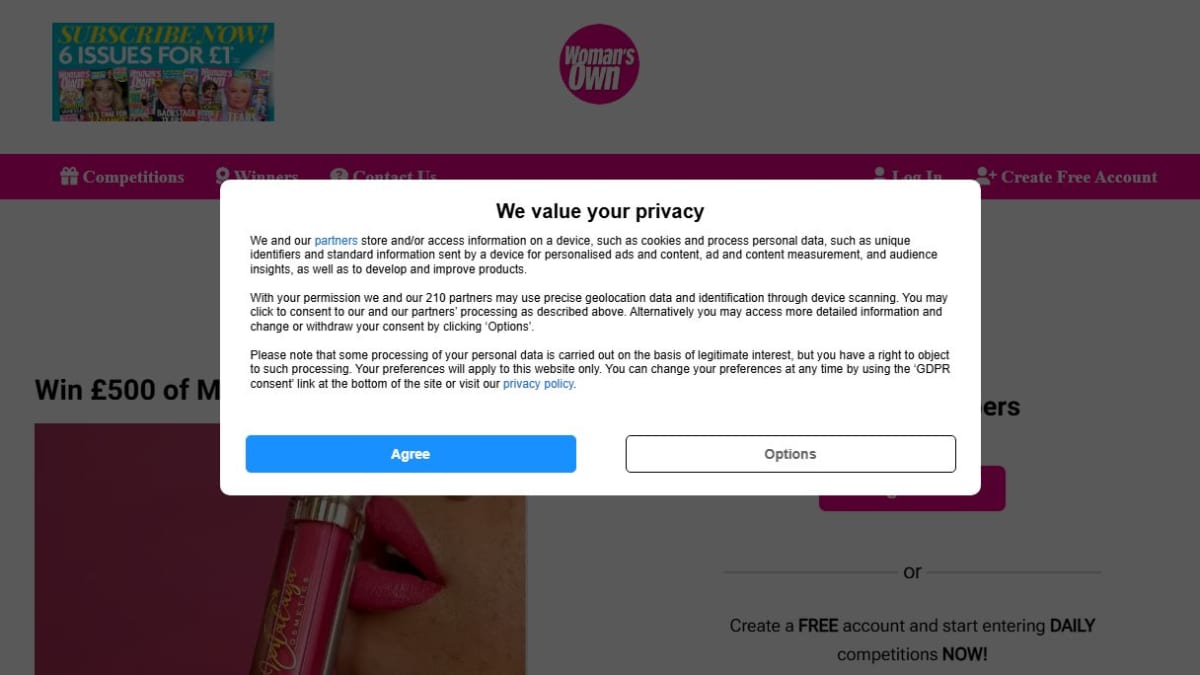This screenshot has width=1200, height=675.
Task: Open privacy Options
Action: [791, 454]
